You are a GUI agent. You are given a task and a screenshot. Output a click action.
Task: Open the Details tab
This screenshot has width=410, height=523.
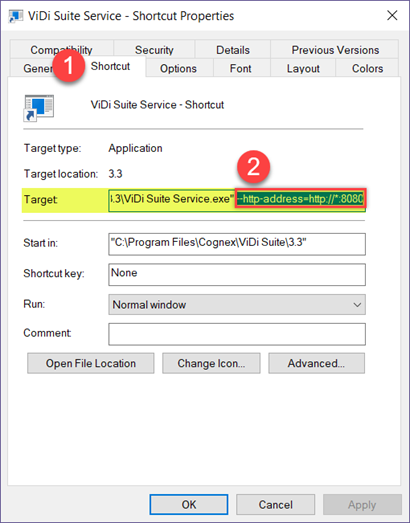[233, 50]
